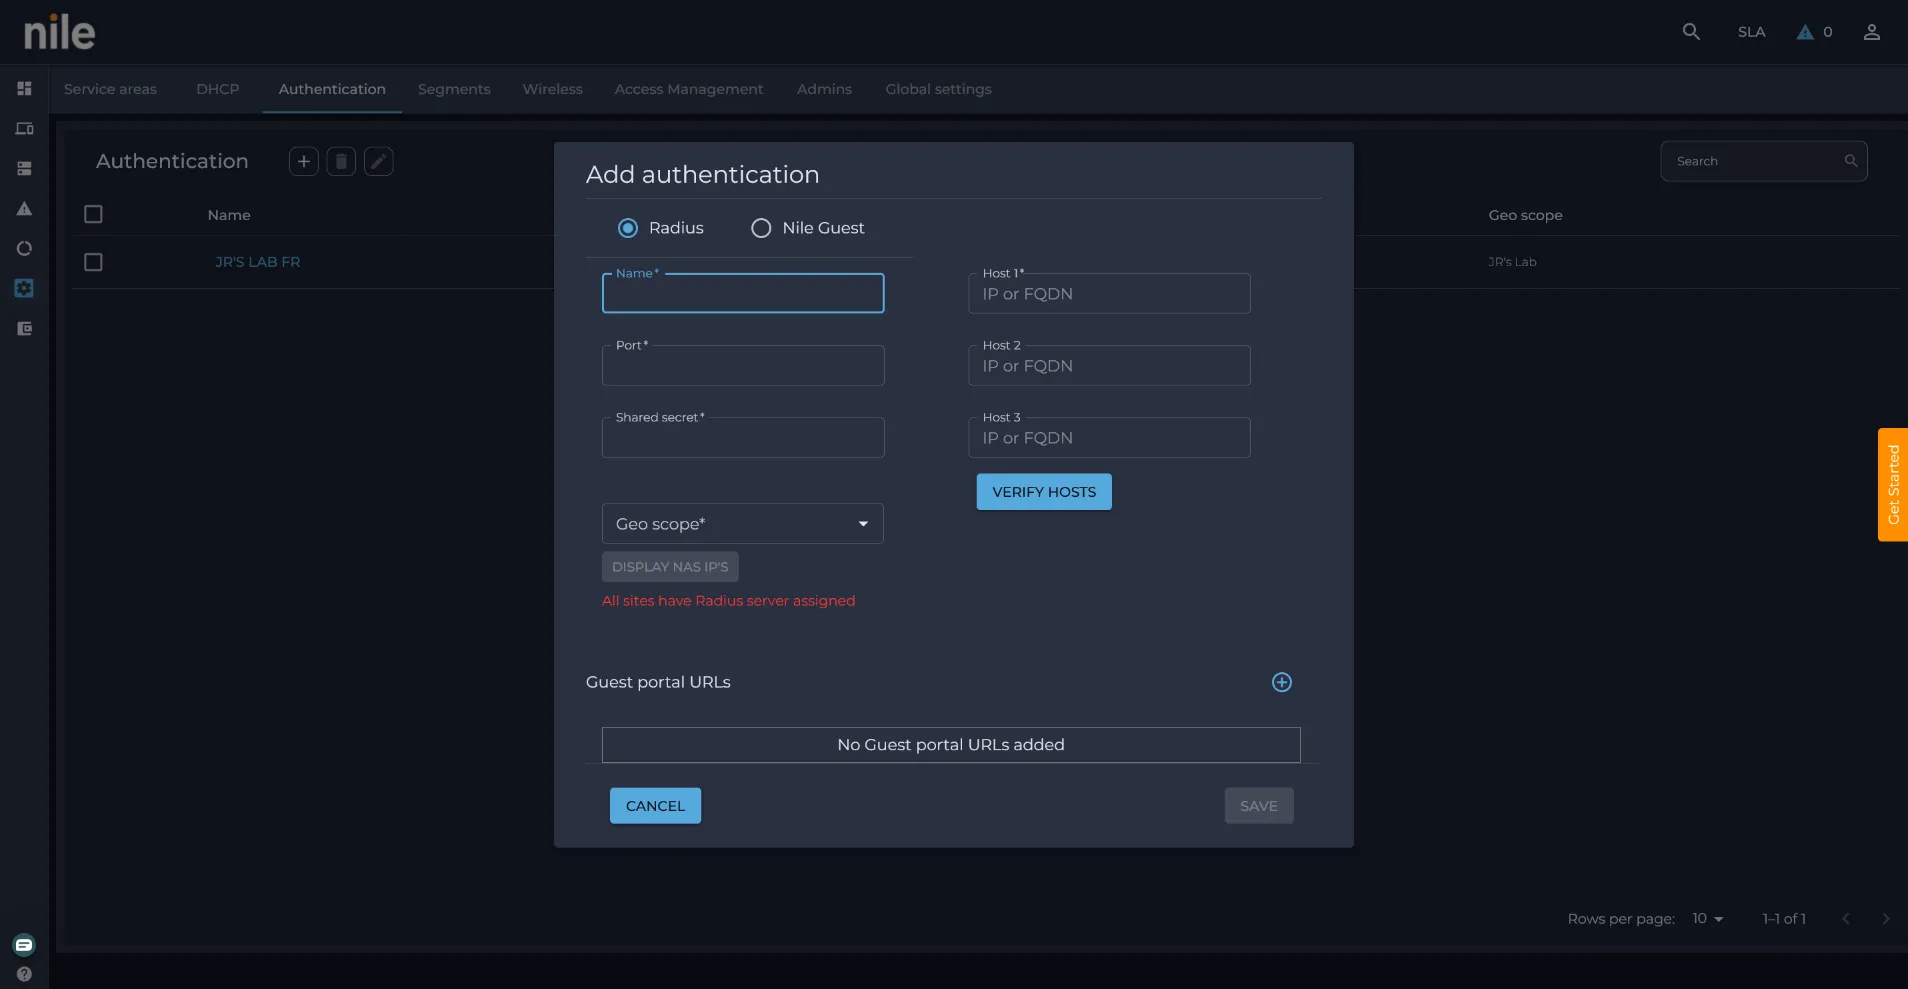Switch to Authentication tab

(332, 89)
